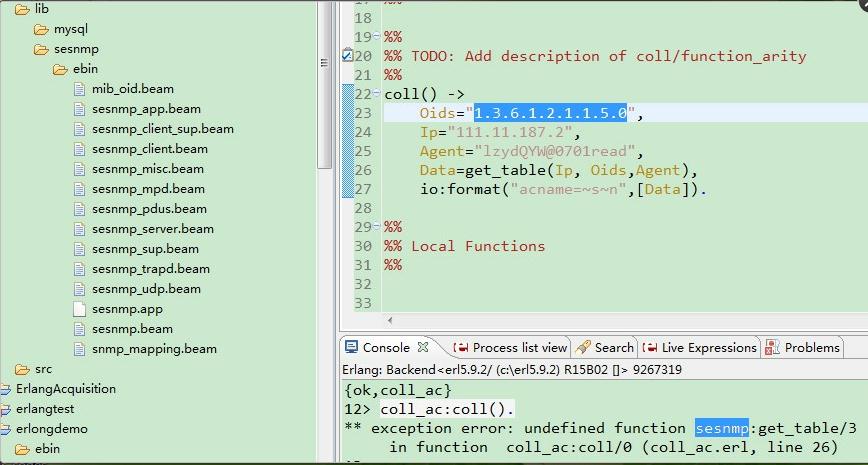Click the sesnmp_pdus.beam file icon
The height and width of the screenshot is (465, 868).
80,209
